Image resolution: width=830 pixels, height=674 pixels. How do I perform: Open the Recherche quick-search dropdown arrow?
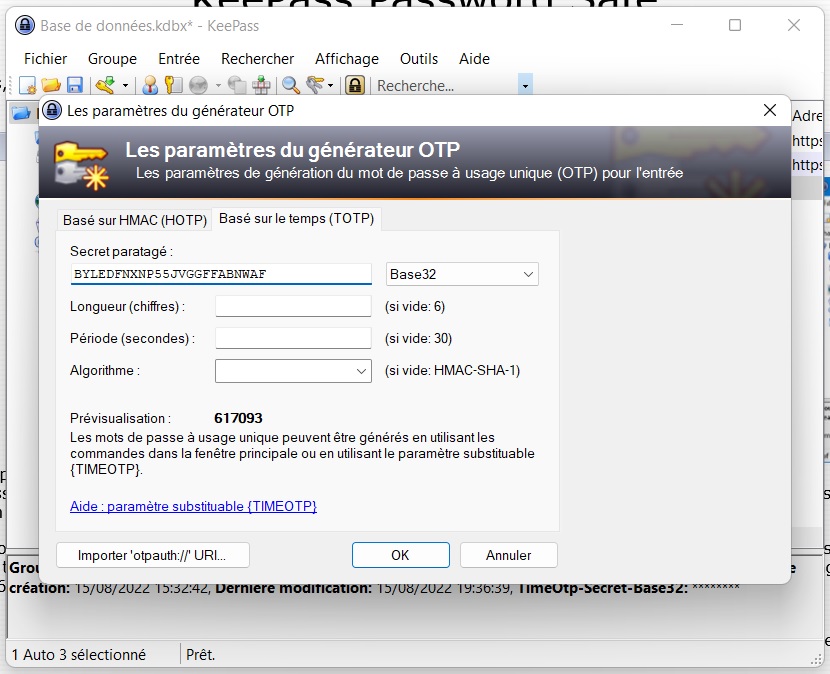tap(525, 86)
